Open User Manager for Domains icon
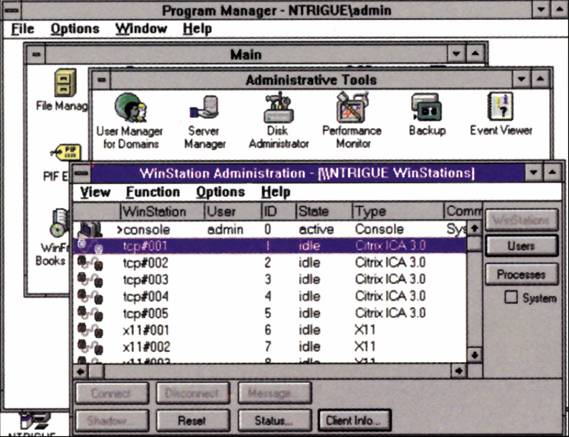 pos(130,108)
